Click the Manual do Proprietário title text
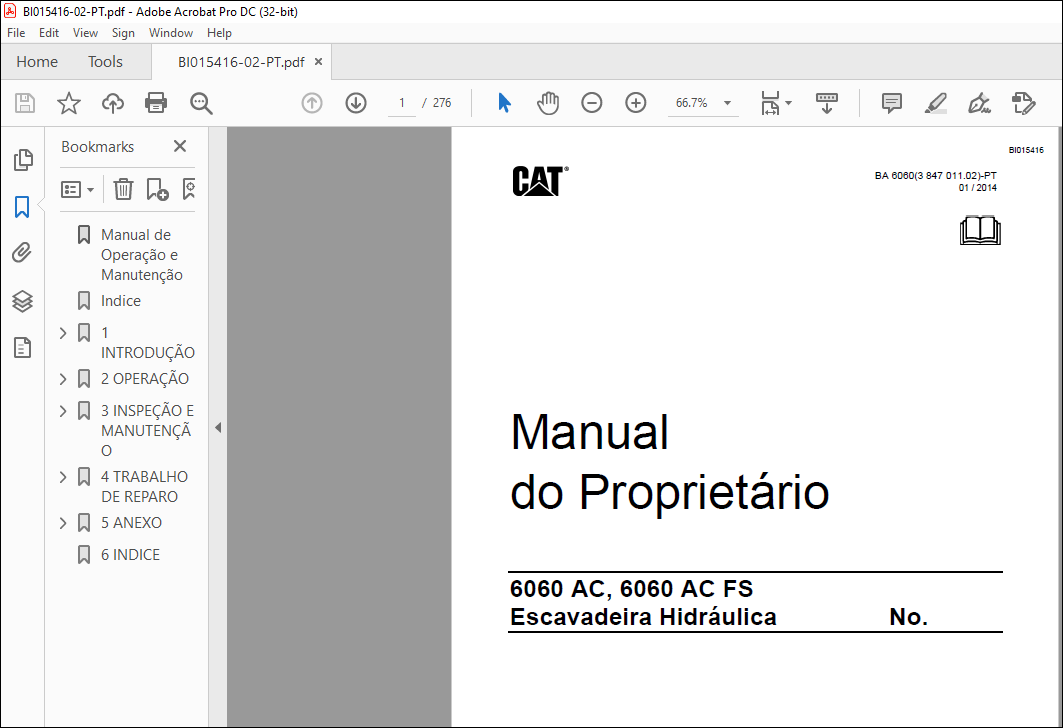The image size is (1063, 728). (670, 462)
